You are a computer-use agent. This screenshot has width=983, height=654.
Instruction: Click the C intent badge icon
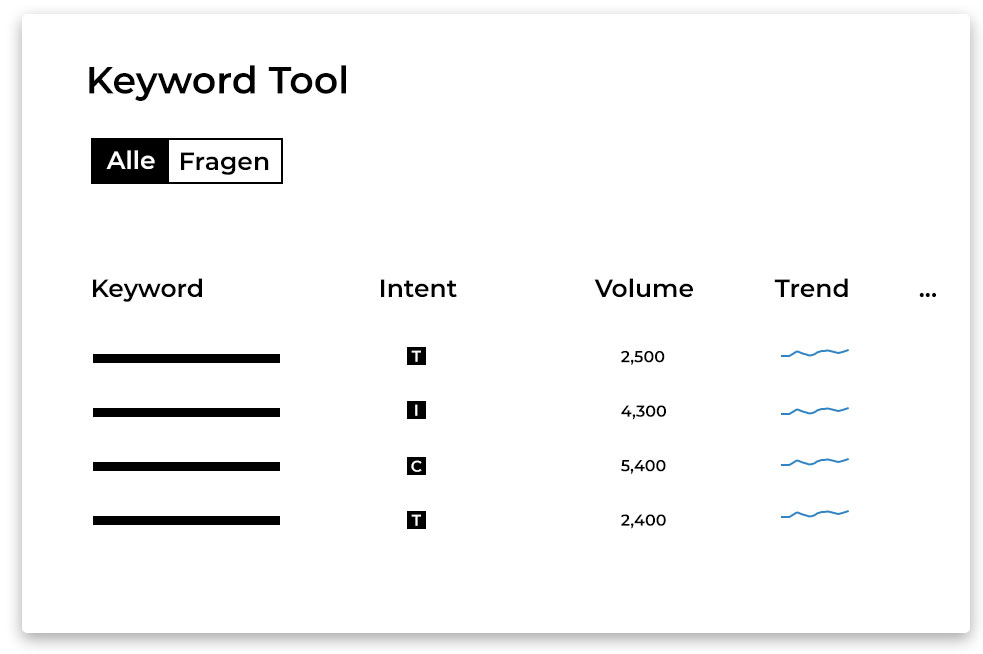[416, 466]
